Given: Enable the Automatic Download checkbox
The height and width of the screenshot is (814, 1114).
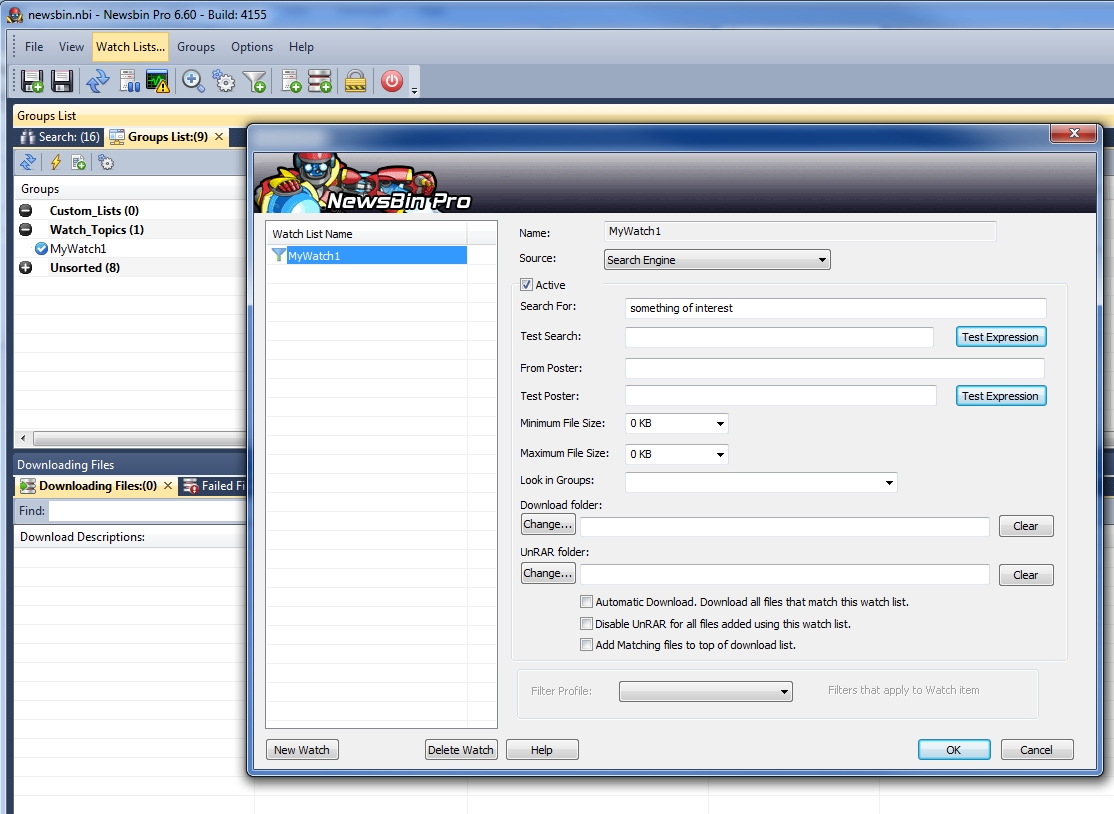Looking at the screenshot, I should click(x=586, y=602).
